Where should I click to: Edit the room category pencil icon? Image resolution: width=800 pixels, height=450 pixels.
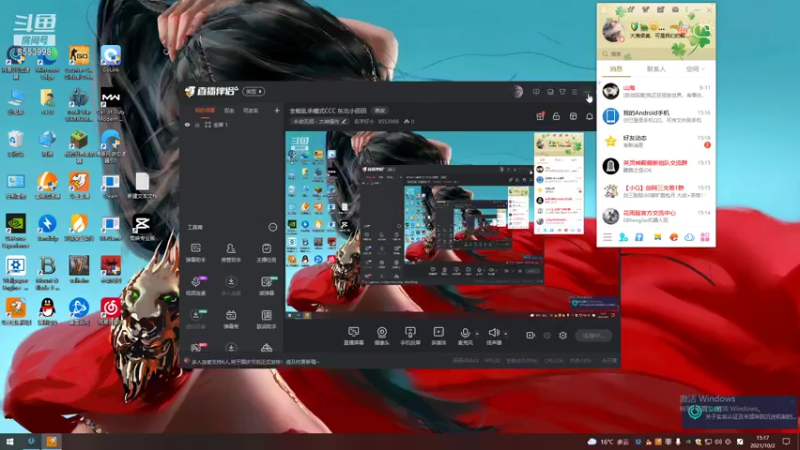pos(344,121)
